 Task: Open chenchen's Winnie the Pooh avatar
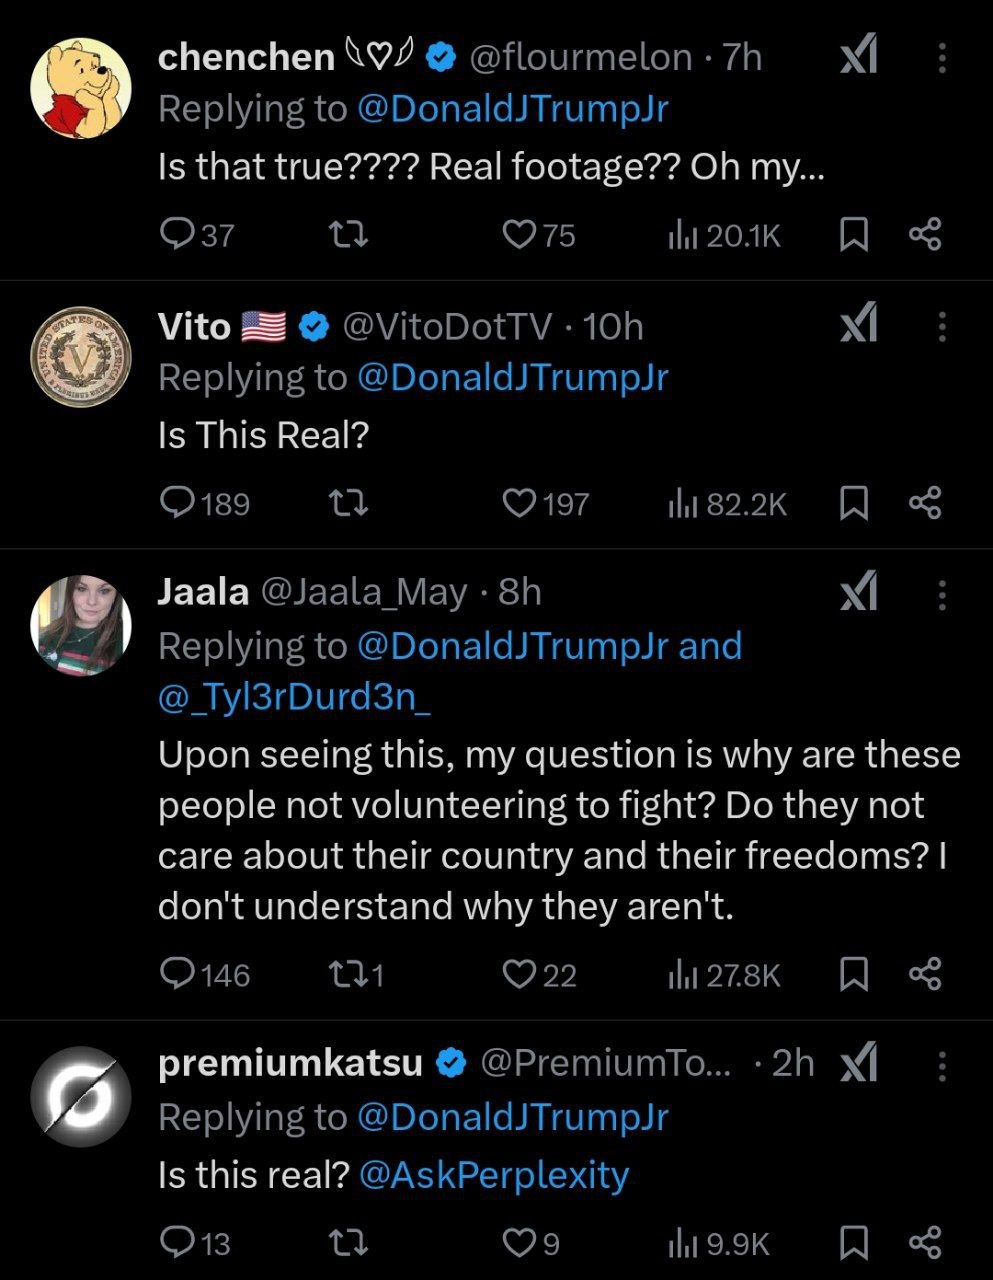point(81,89)
